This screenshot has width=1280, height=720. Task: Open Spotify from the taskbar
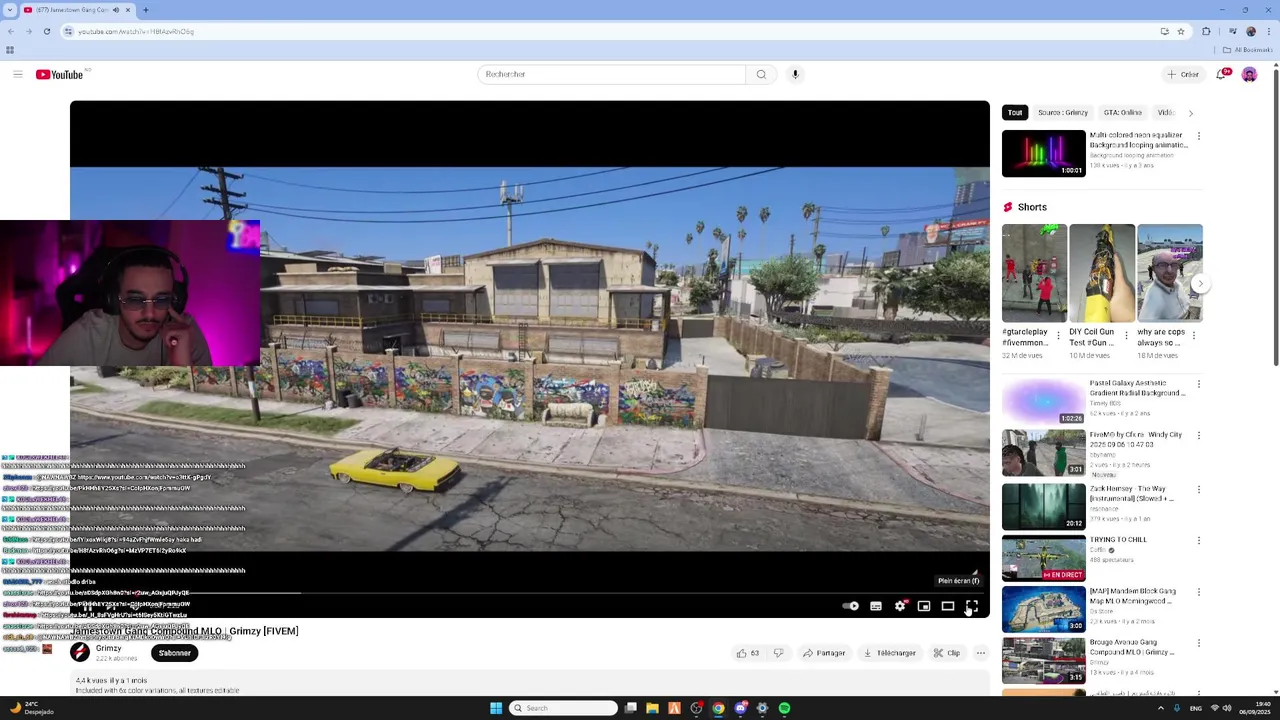coord(784,708)
